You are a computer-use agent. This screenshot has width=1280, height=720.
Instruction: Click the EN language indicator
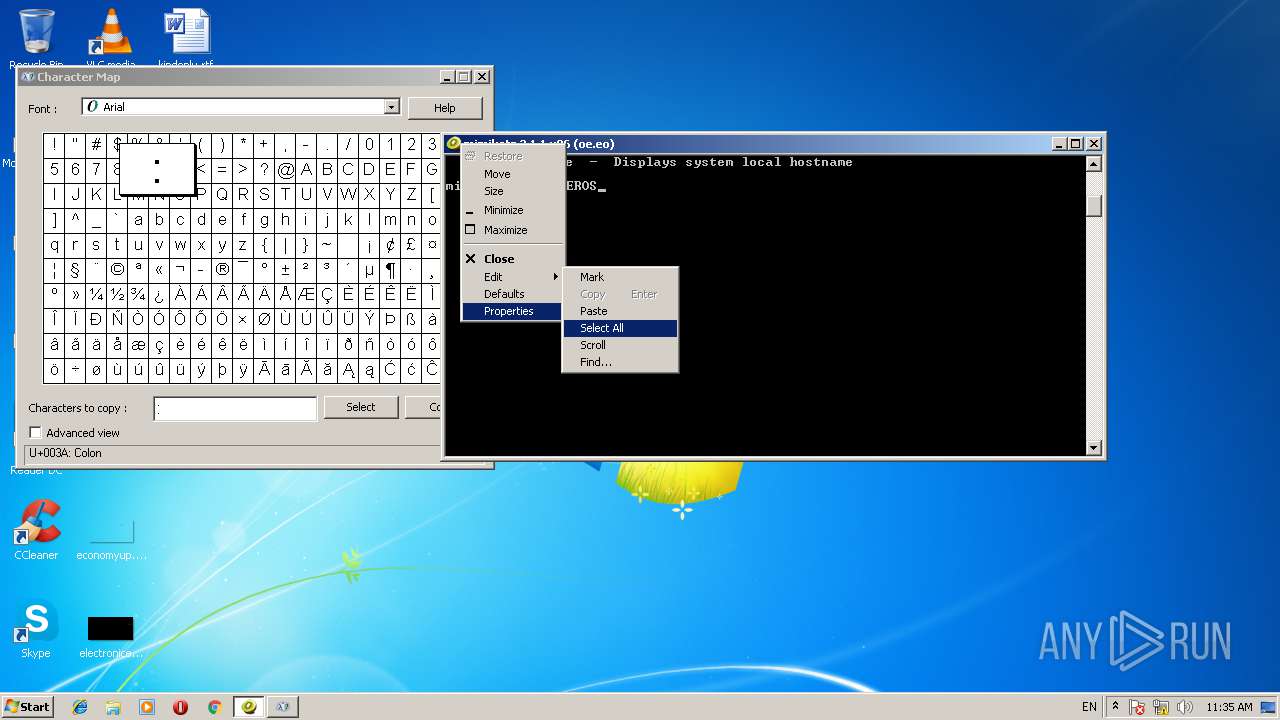[x=1089, y=707]
